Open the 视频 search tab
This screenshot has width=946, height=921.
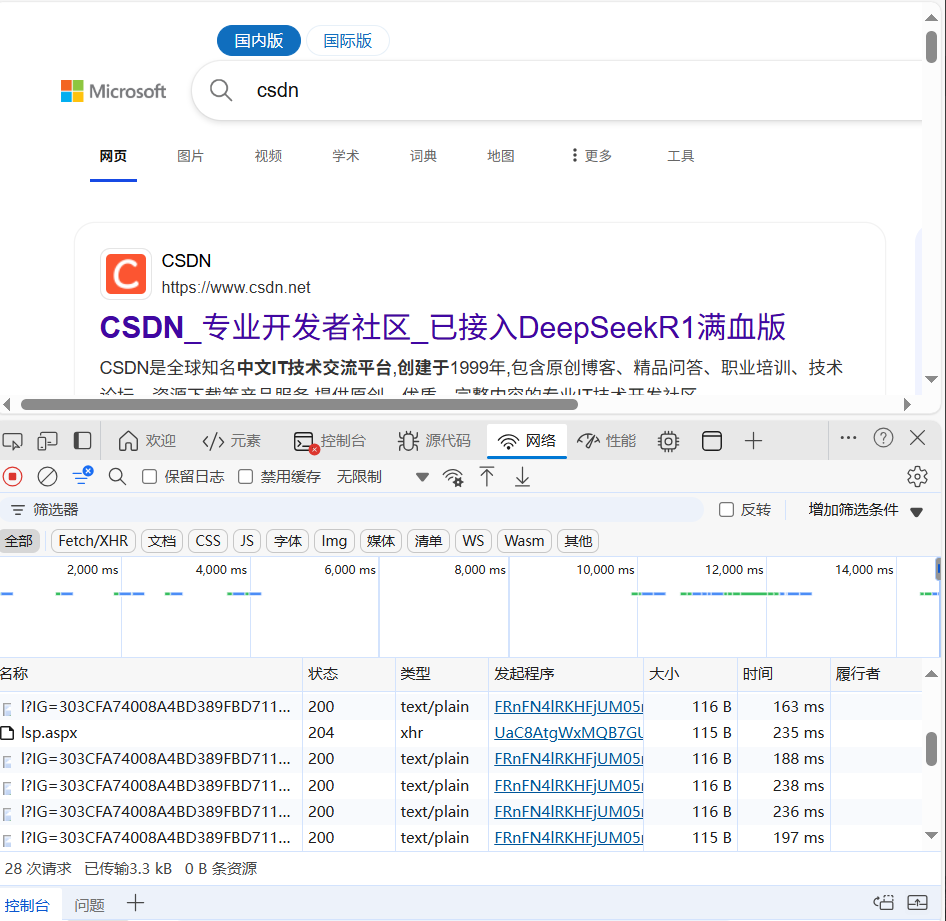coord(268,156)
